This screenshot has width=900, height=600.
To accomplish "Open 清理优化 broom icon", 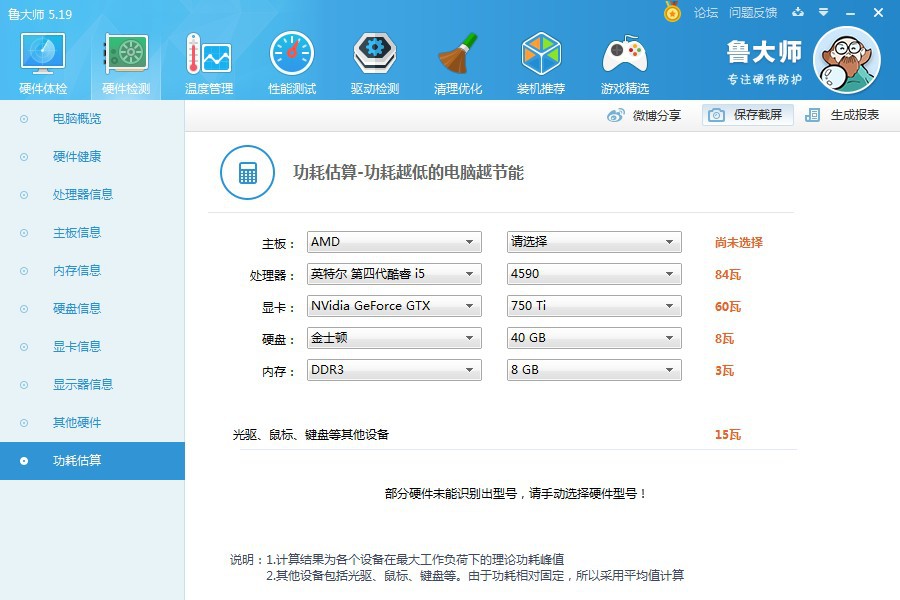I will coord(457,53).
